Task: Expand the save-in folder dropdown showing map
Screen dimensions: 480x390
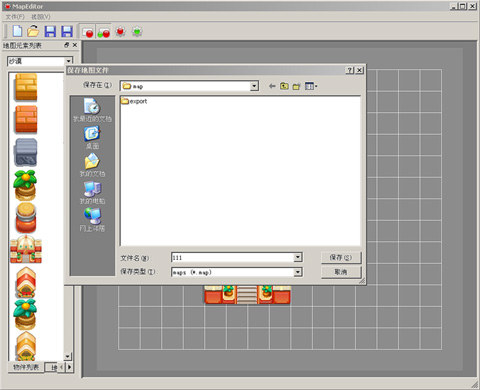Action: 254,86
